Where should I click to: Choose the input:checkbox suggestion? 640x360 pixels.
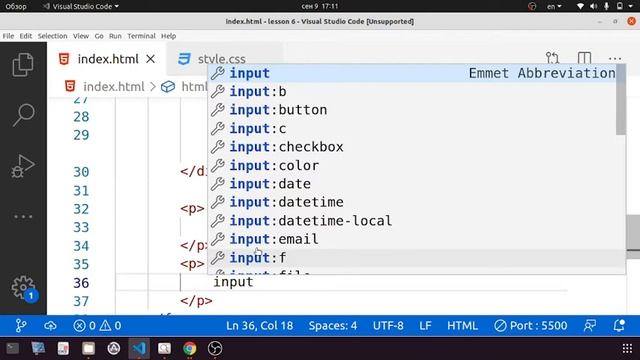click(413, 147)
